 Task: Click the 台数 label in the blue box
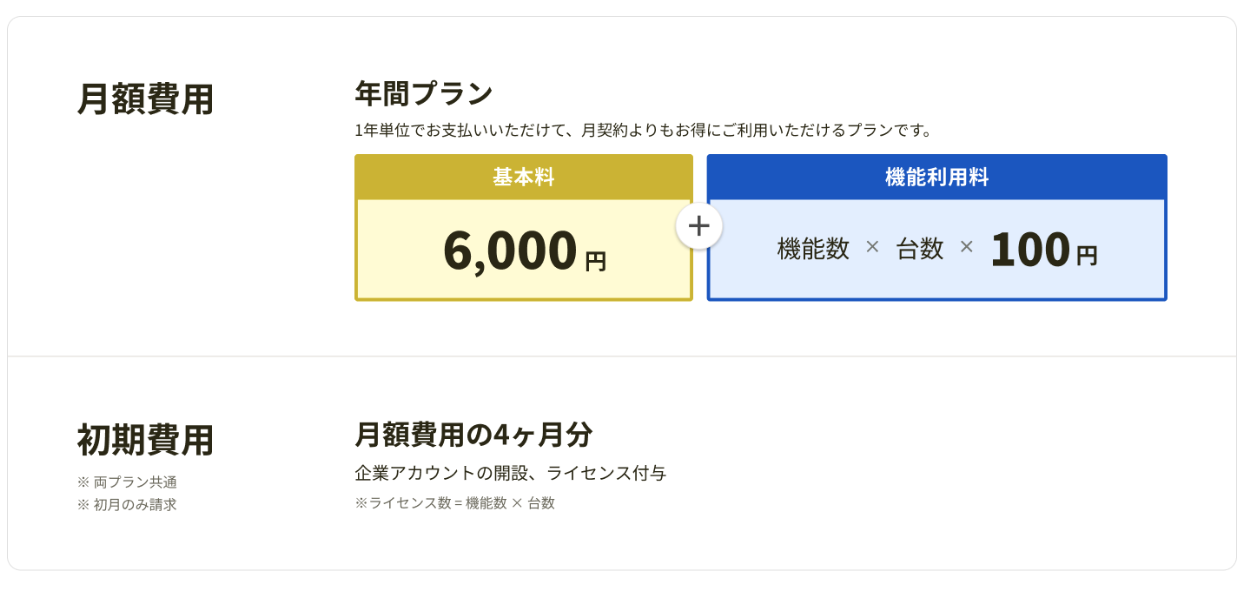tap(920, 249)
